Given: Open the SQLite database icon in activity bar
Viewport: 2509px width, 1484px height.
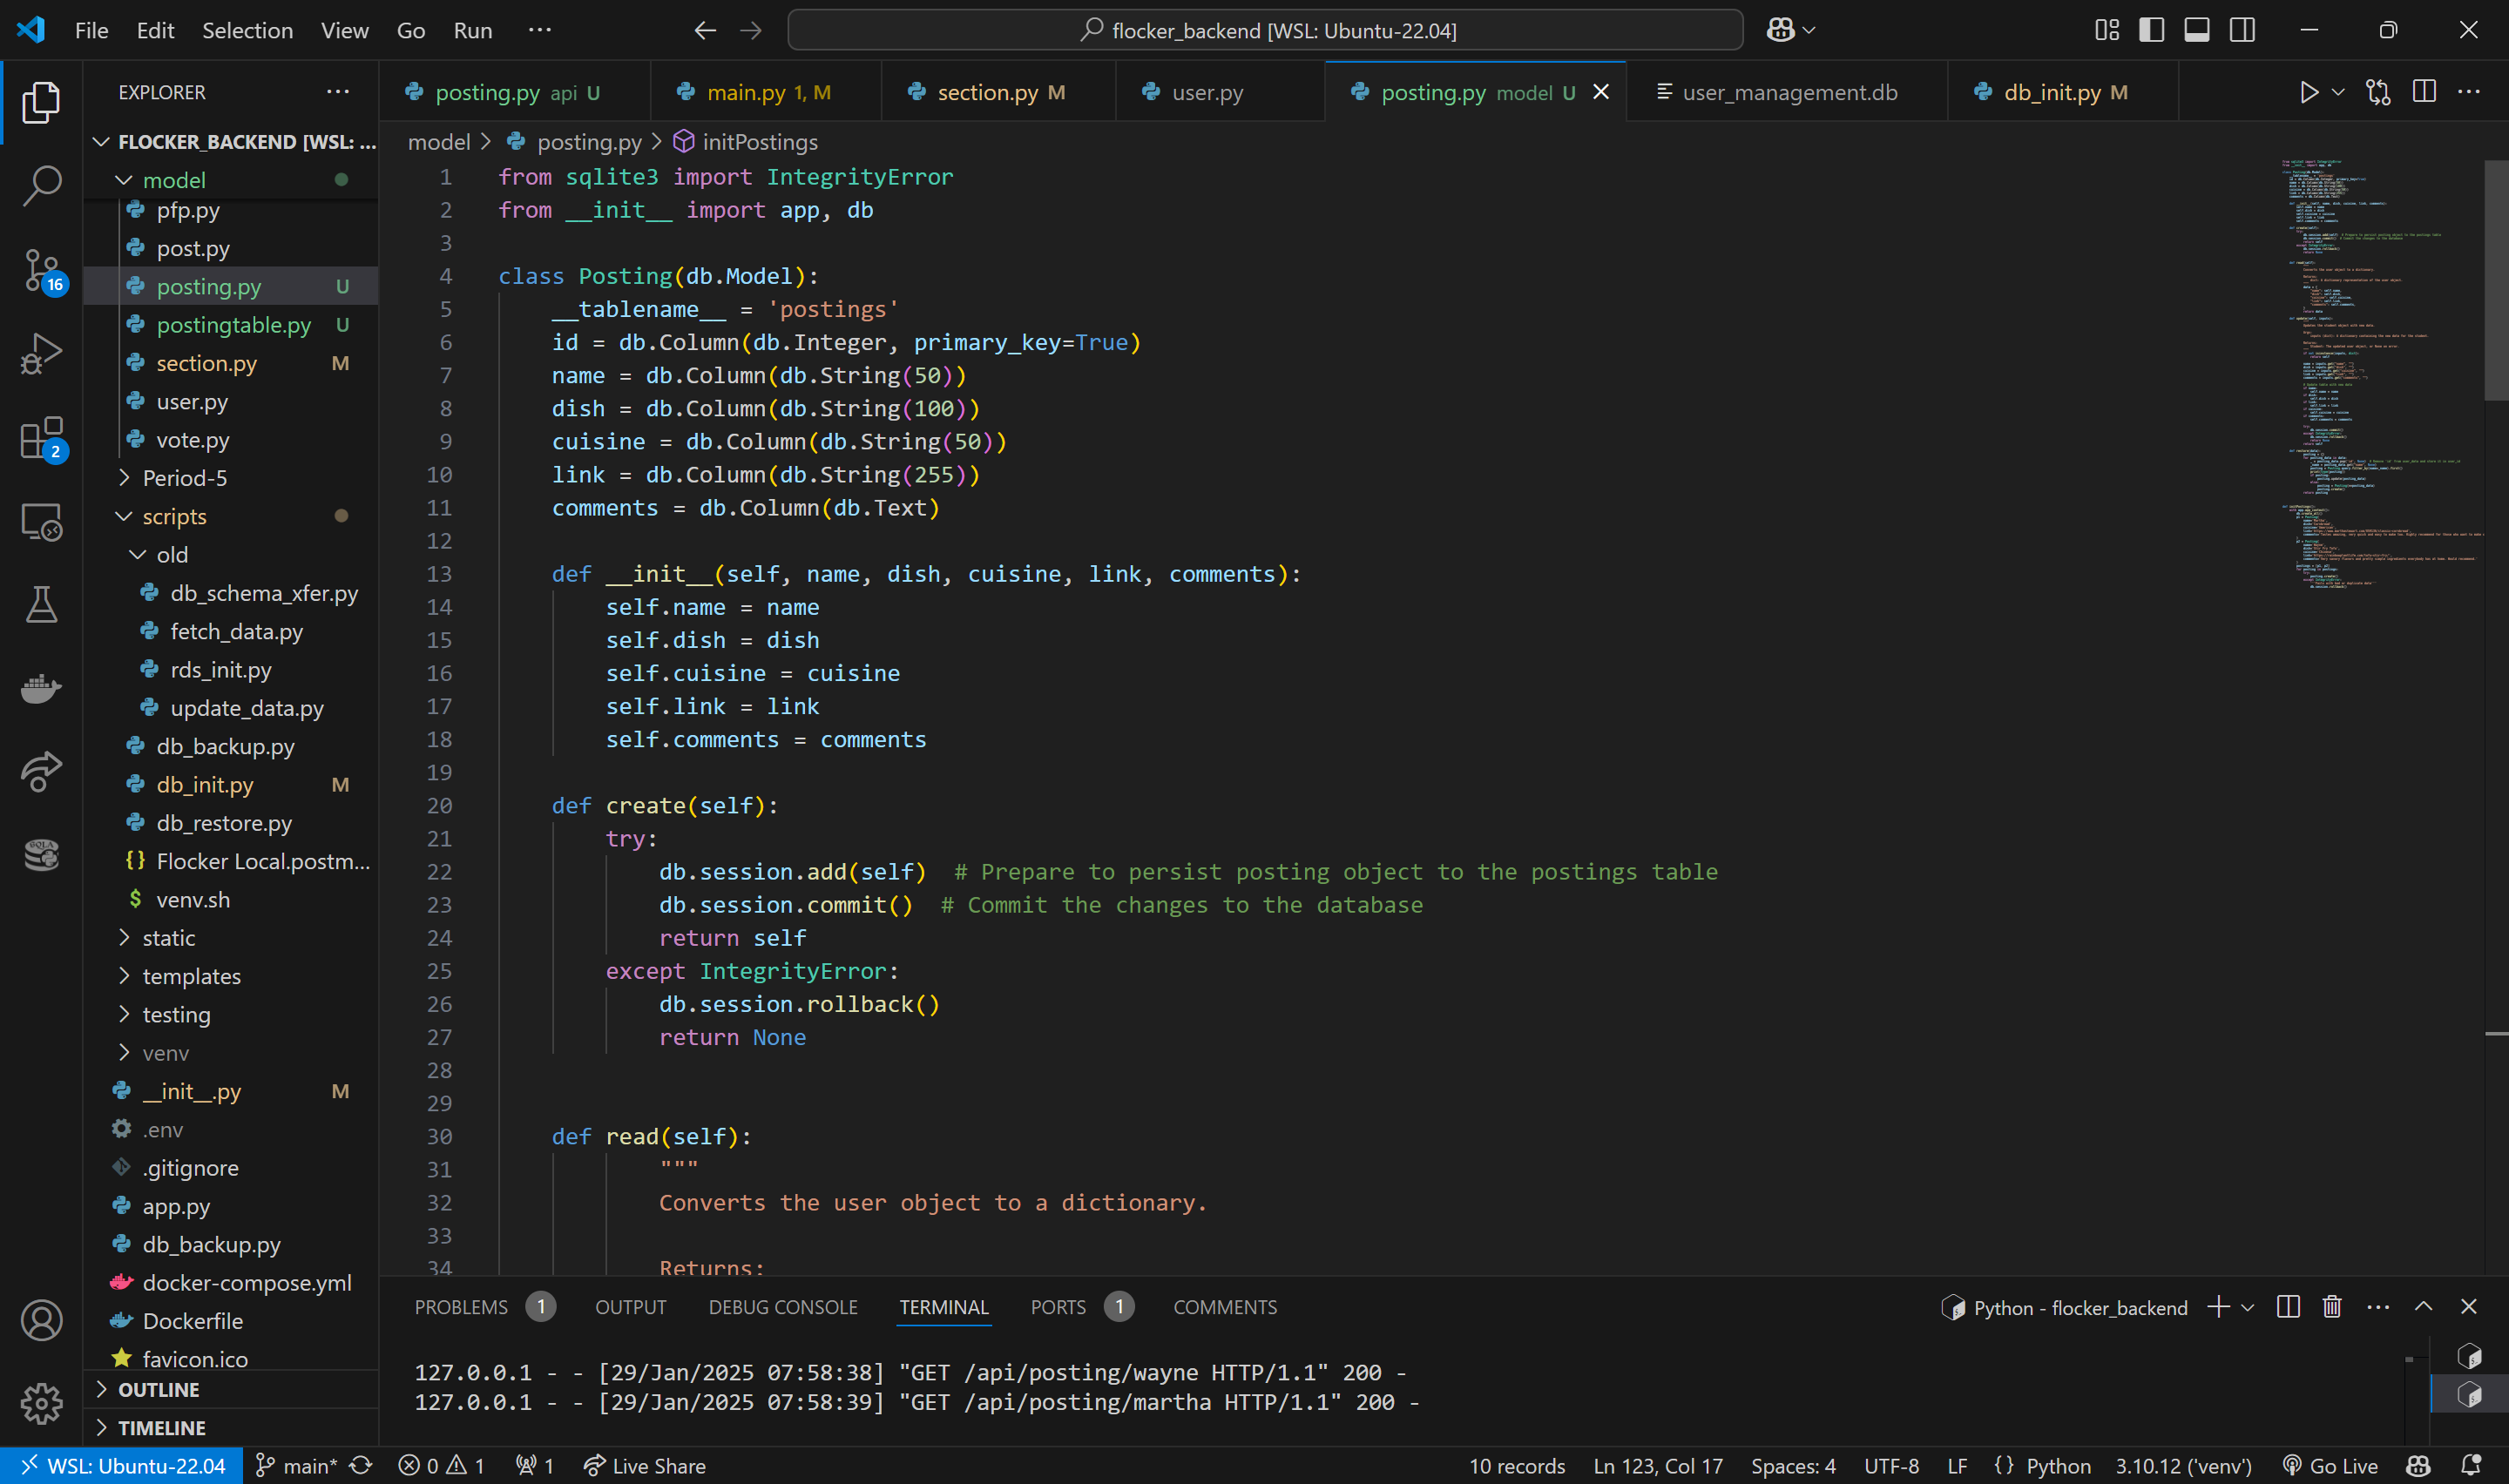Looking at the screenshot, I should click(41, 855).
